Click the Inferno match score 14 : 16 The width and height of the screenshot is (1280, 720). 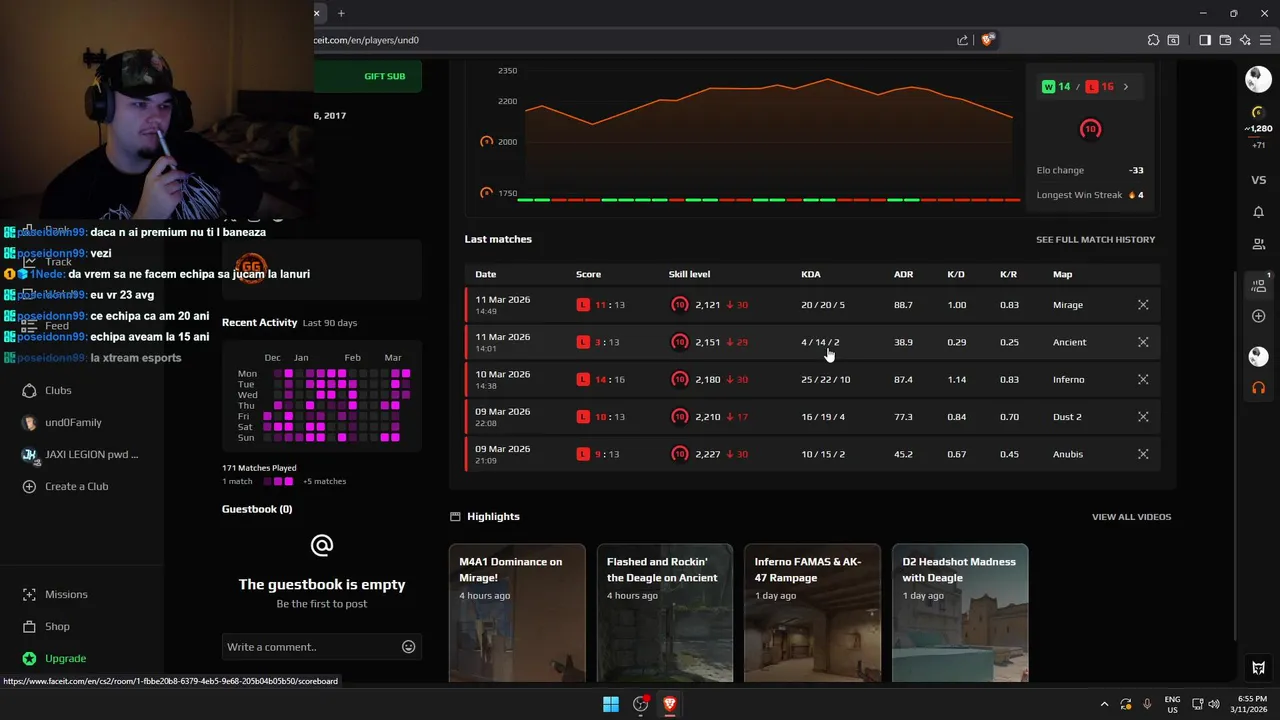pyautogui.click(x=601, y=379)
